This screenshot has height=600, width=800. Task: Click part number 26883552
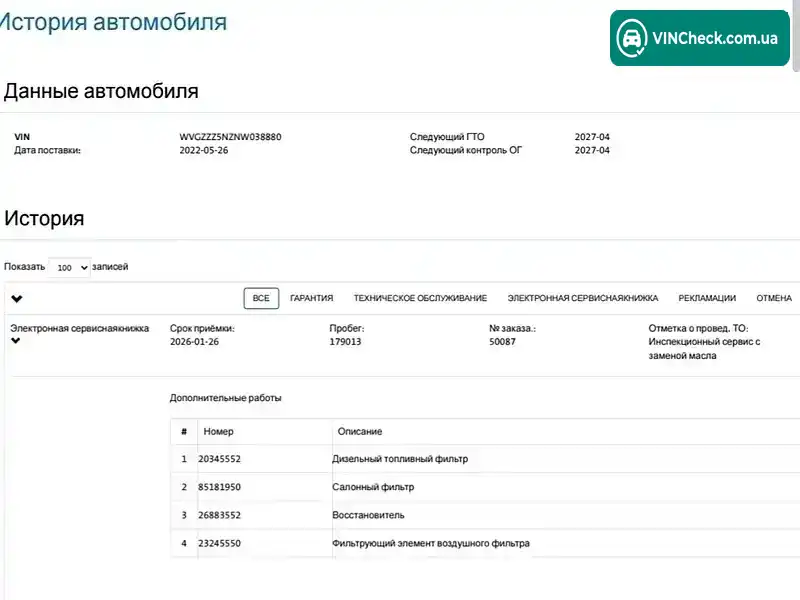219,515
